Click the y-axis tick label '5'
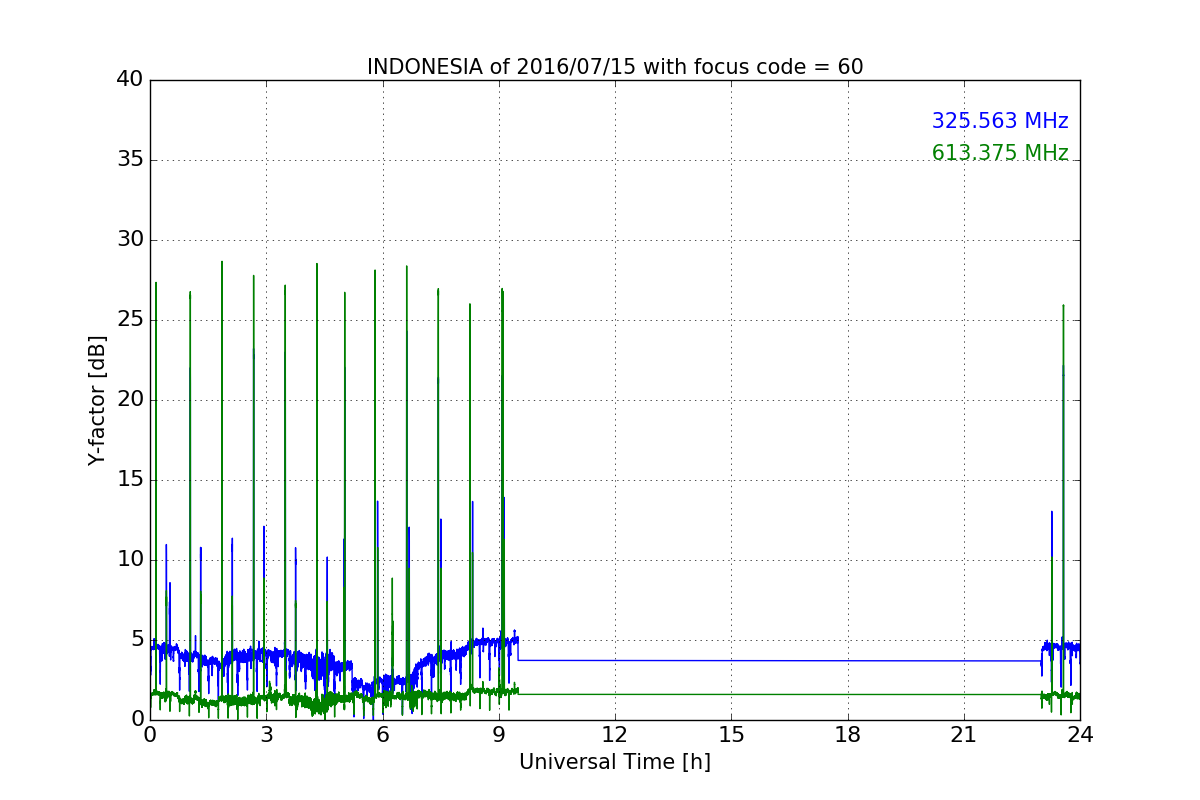Viewport: 1200px width, 800px height. (x=138, y=640)
